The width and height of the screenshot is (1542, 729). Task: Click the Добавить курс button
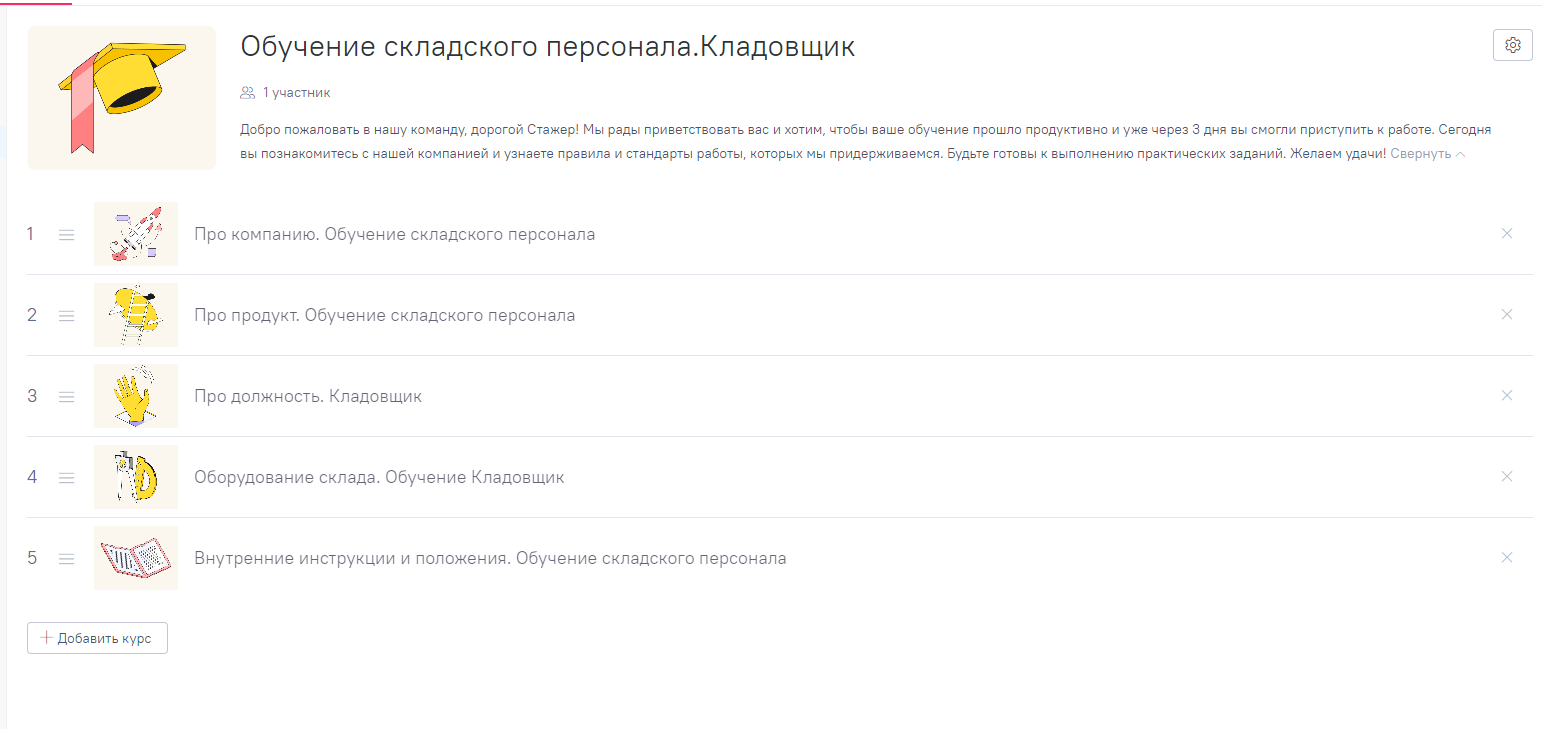97,638
